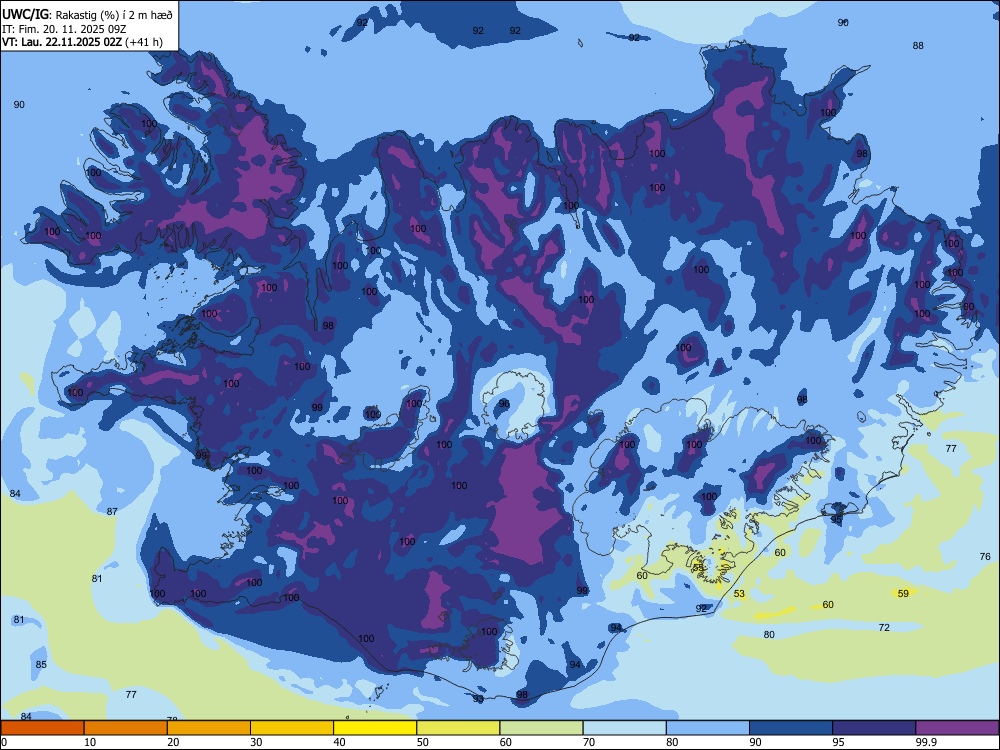Select the dark indigo 95–99.9 legend swatch

click(x=874, y=728)
